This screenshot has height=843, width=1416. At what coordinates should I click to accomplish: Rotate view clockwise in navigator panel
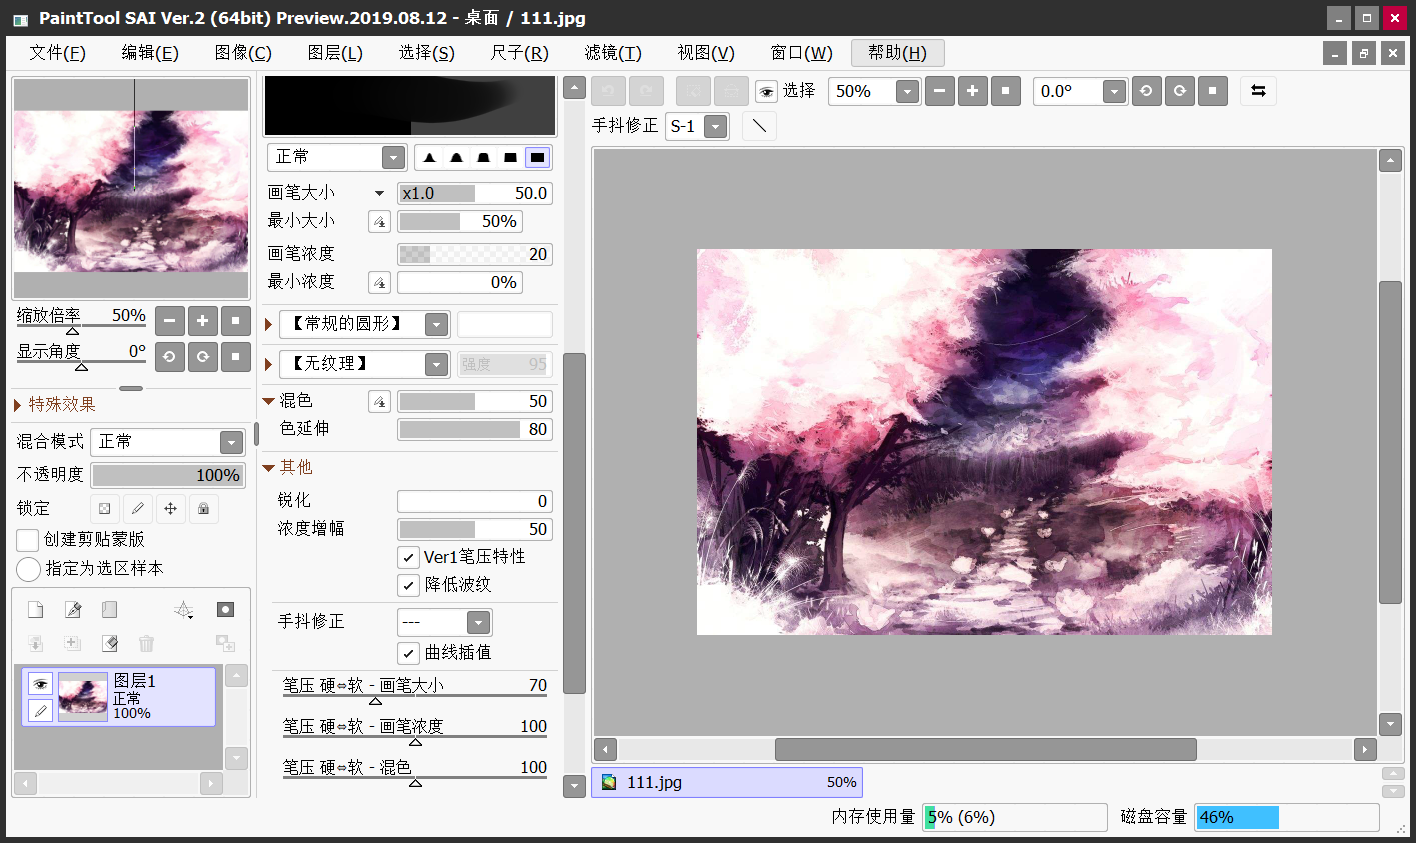pos(202,357)
